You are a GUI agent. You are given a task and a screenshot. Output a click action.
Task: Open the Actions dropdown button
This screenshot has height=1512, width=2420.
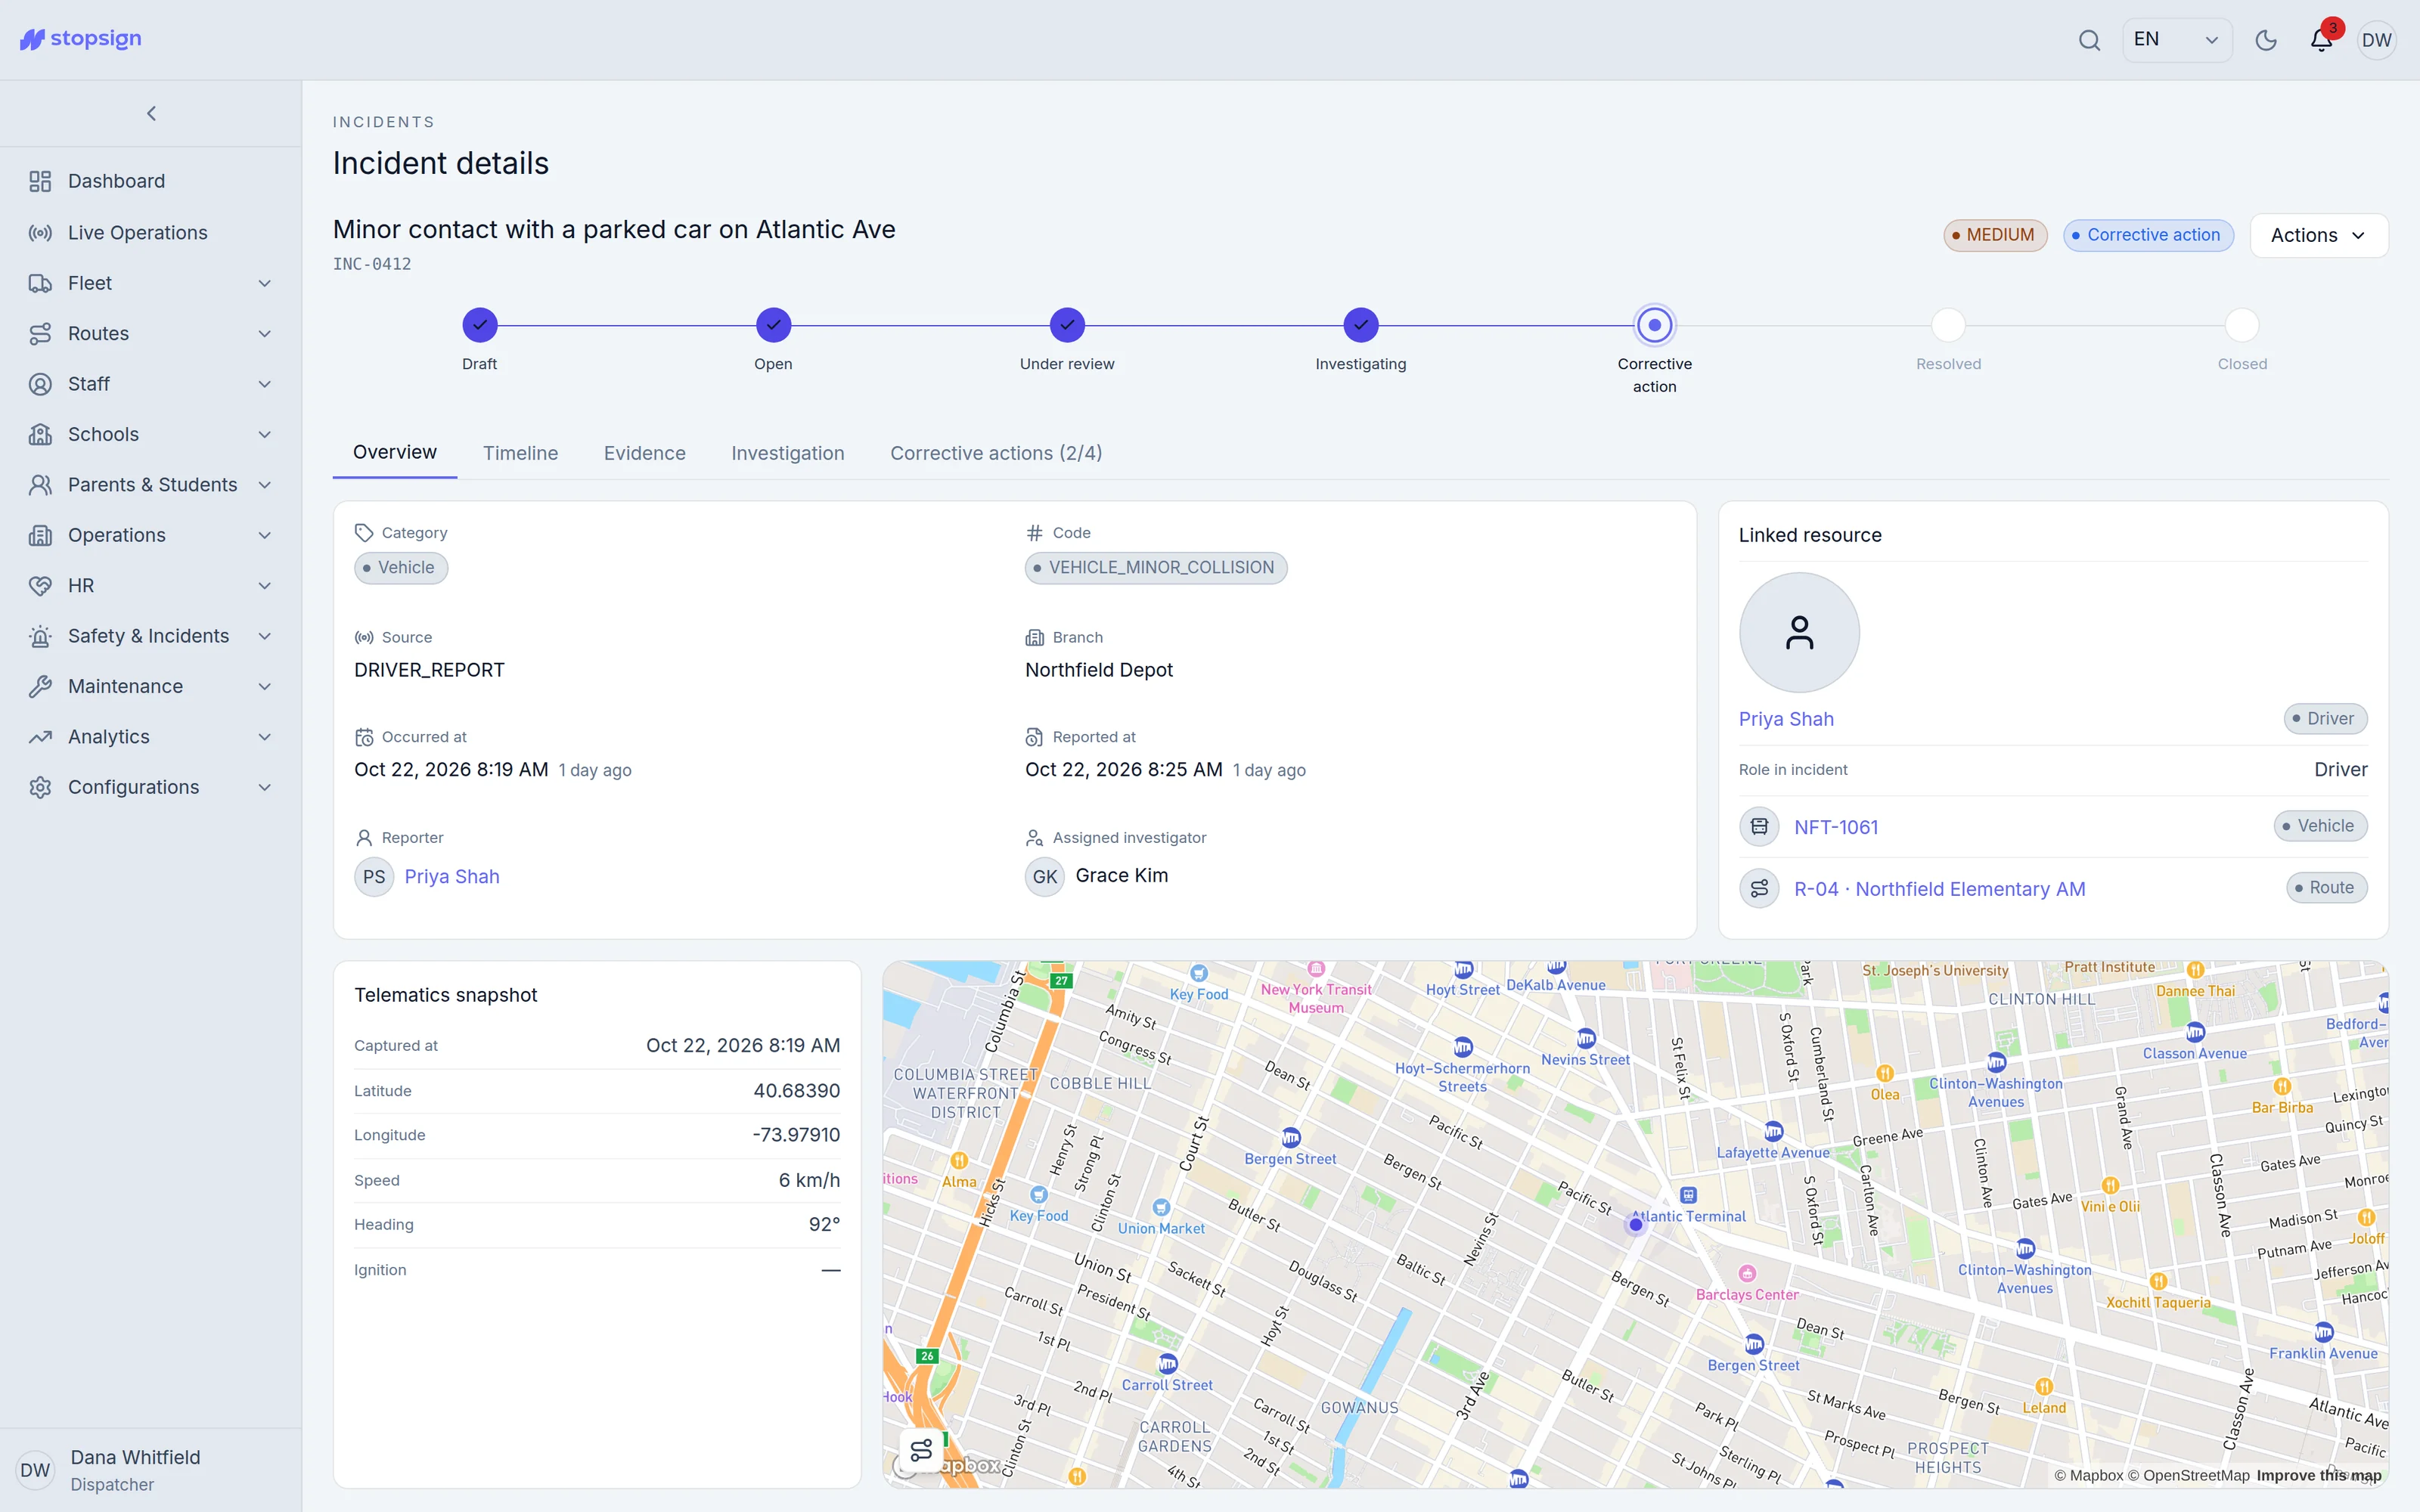pyautogui.click(x=2319, y=235)
